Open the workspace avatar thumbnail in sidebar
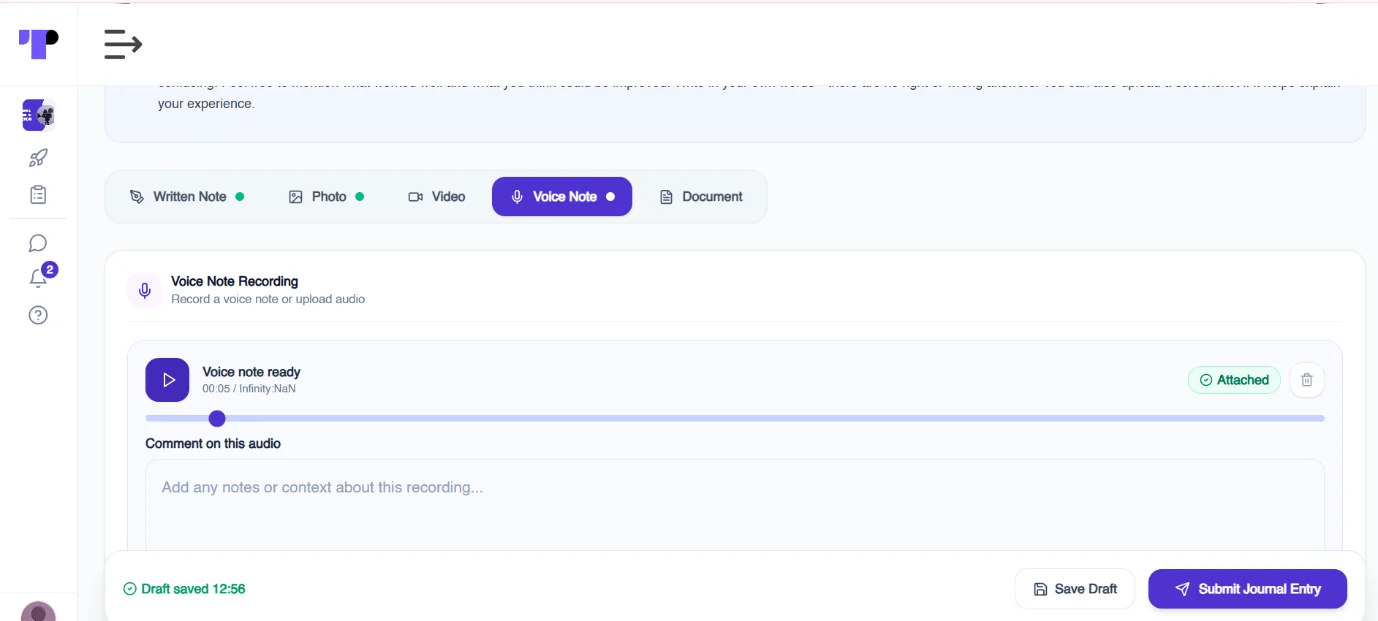Viewport: 1378px width, 621px height. pyautogui.click(x=38, y=115)
